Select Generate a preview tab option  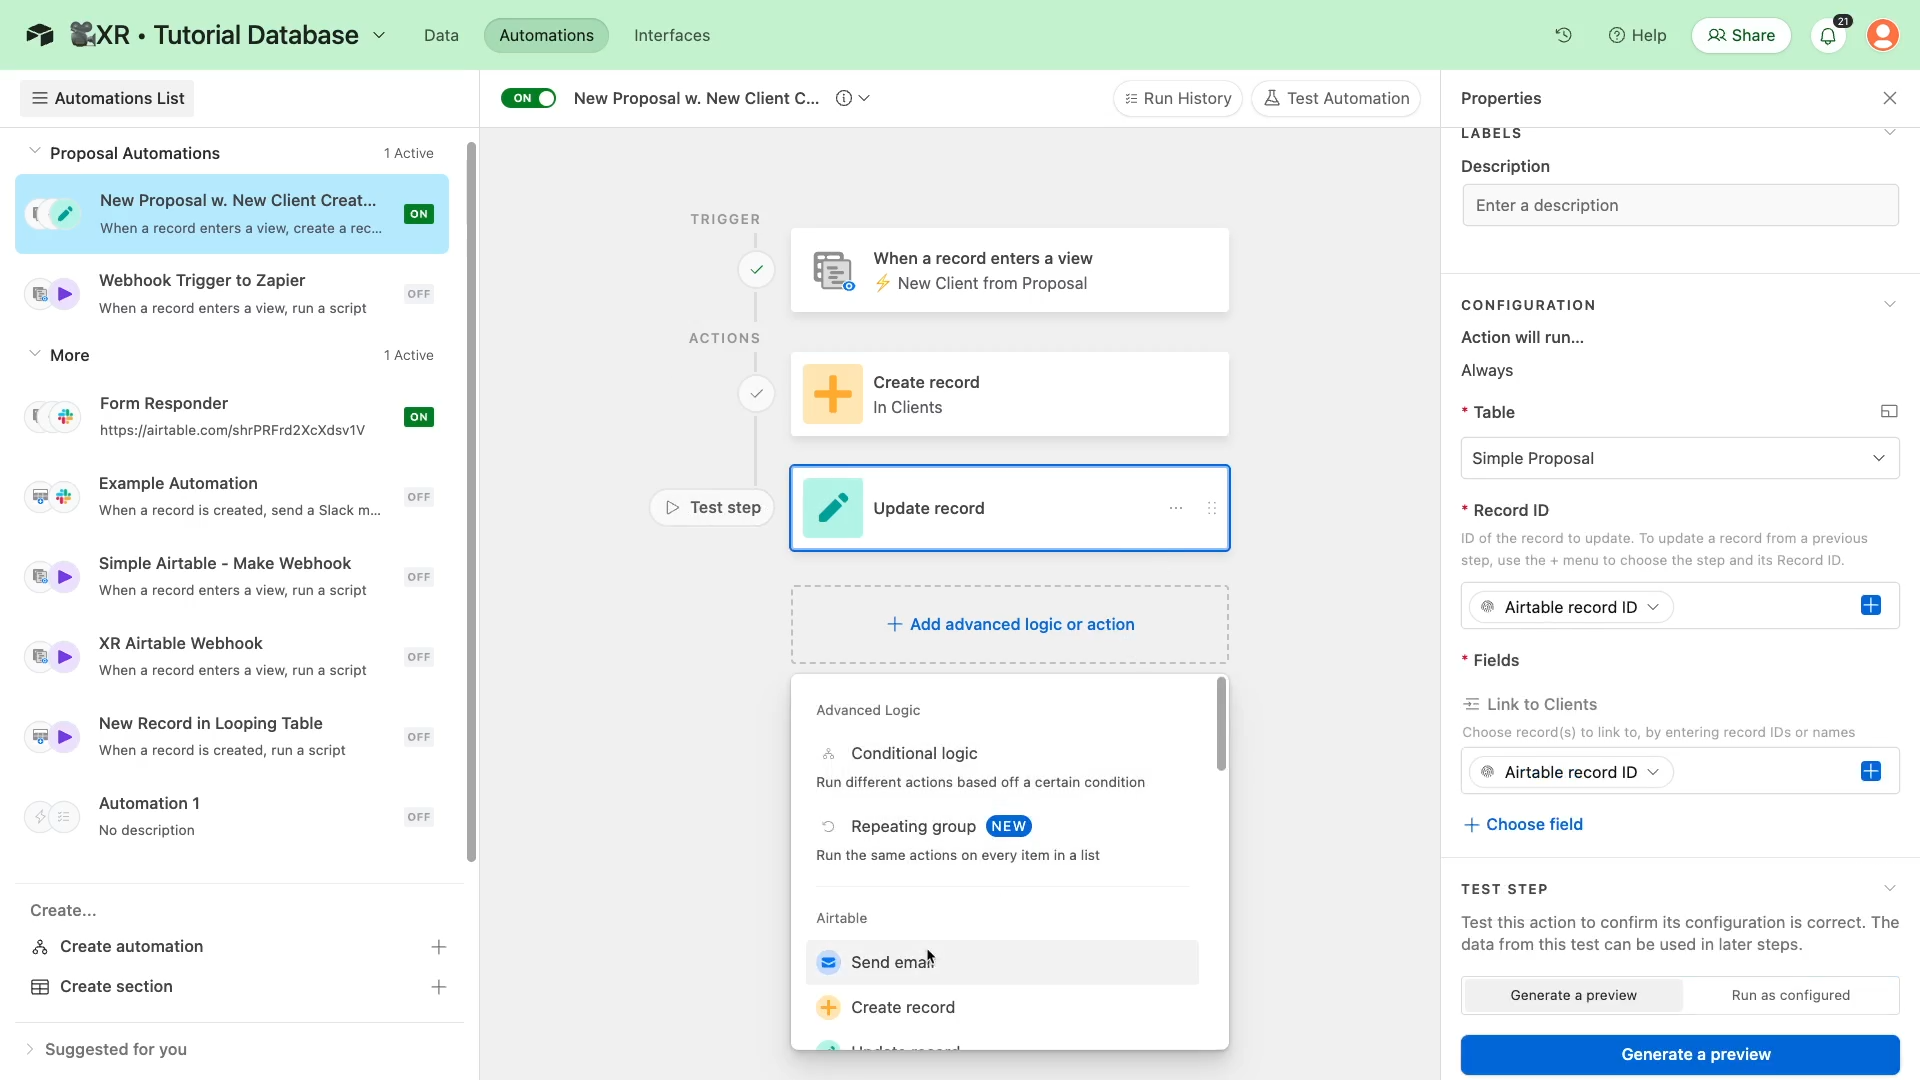(x=1574, y=995)
